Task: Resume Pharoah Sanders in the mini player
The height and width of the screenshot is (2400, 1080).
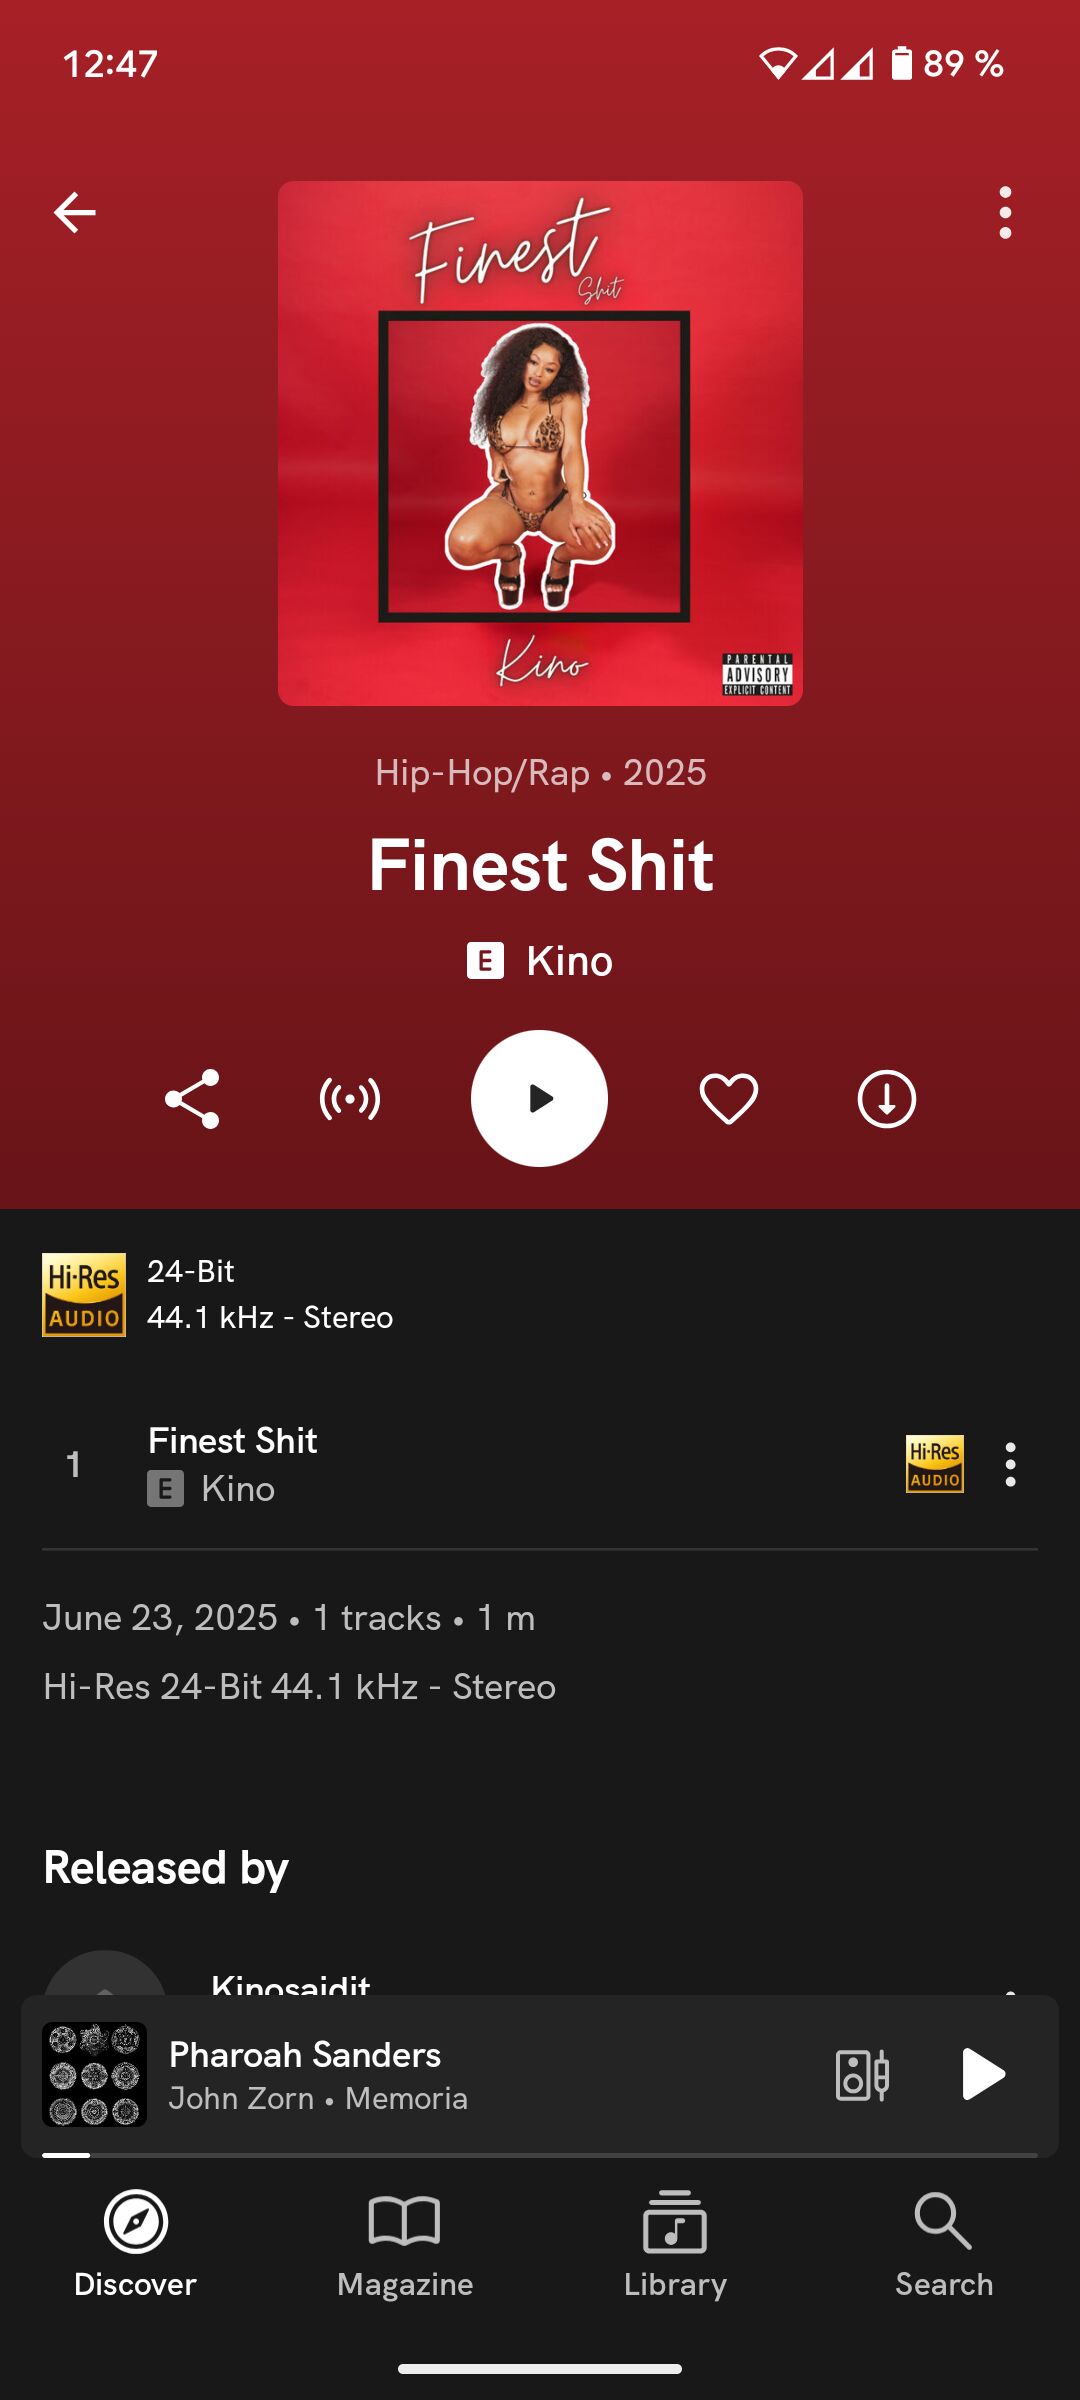Action: [x=983, y=2074]
